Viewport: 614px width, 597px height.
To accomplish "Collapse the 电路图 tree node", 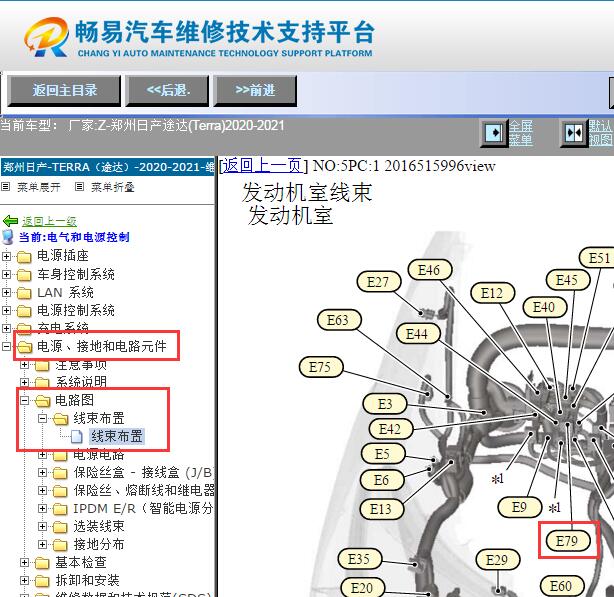I will point(24,400).
